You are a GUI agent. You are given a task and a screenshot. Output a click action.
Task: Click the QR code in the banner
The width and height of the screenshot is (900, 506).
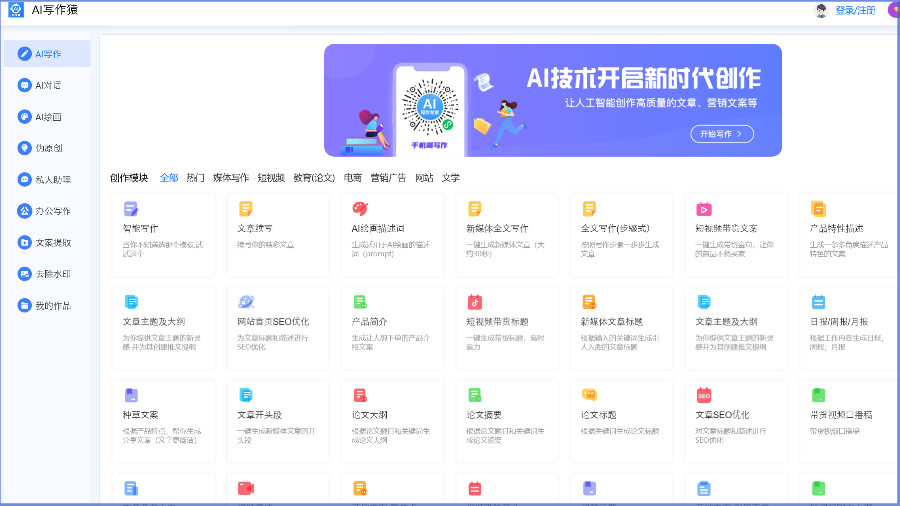click(429, 107)
